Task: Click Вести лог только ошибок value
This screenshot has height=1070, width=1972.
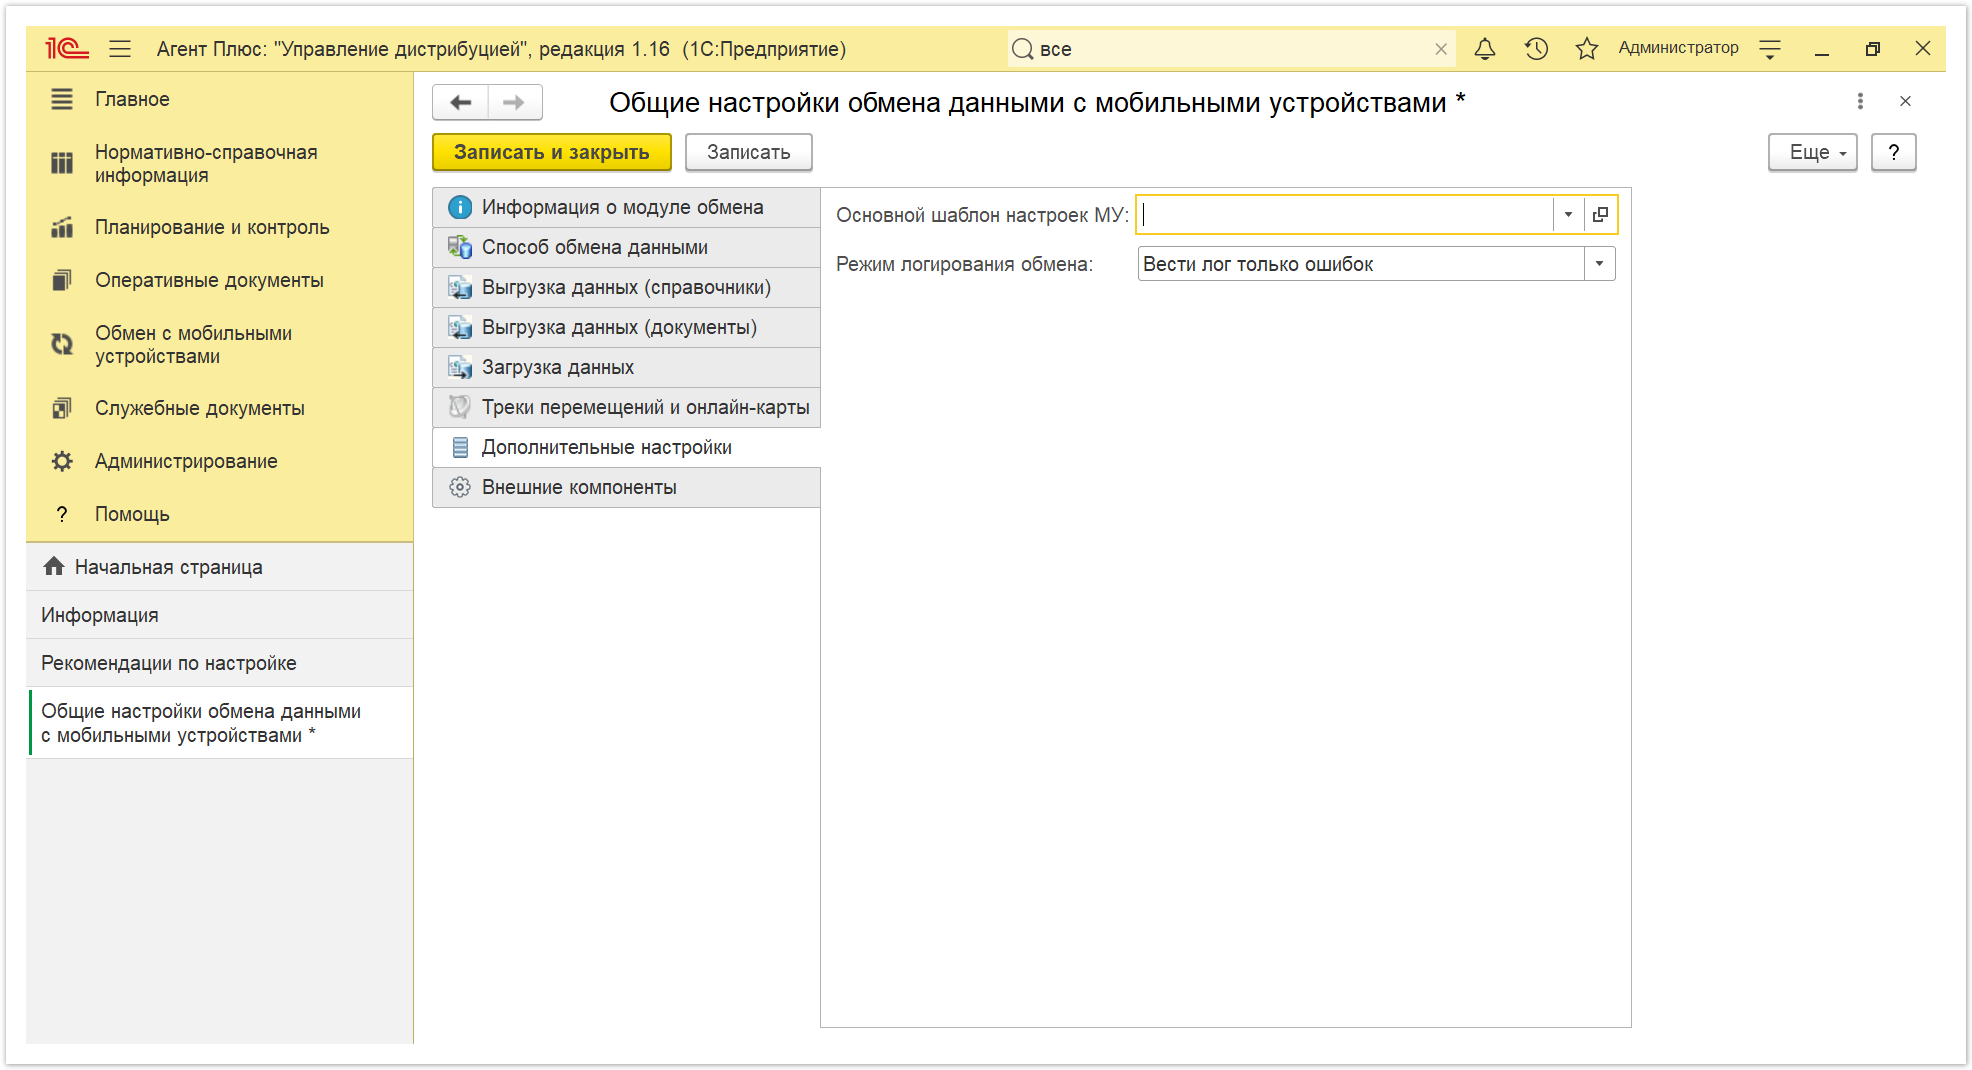Action: tap(1258, 264)
